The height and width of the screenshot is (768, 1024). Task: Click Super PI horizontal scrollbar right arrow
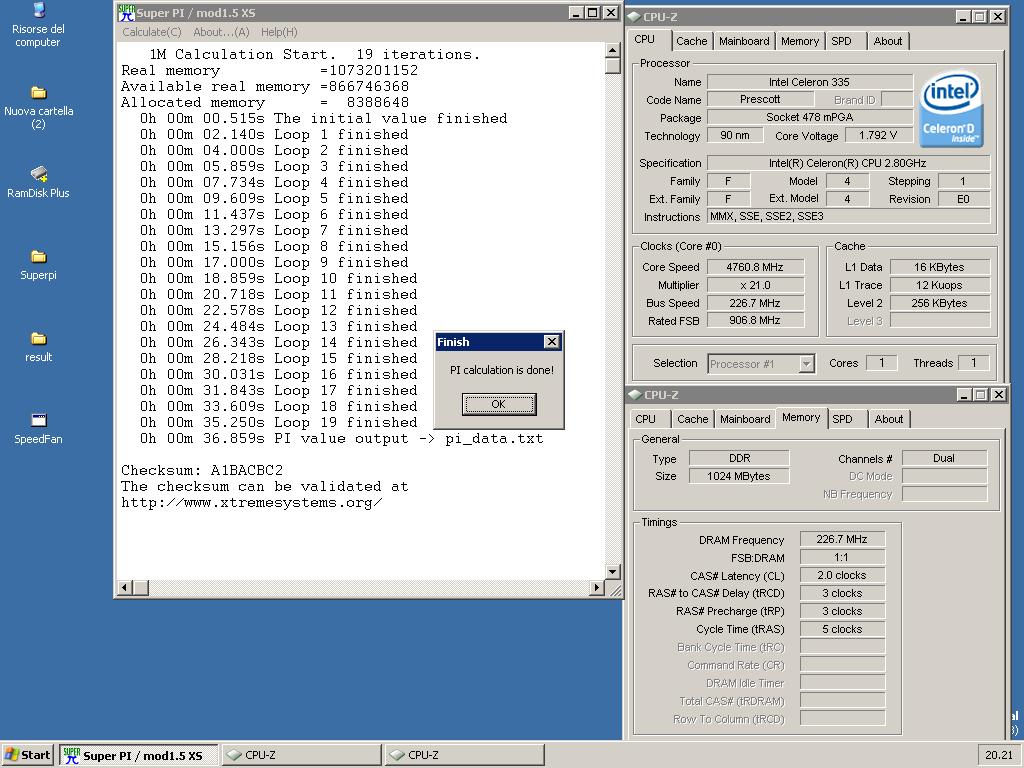[x=596, y=588]
